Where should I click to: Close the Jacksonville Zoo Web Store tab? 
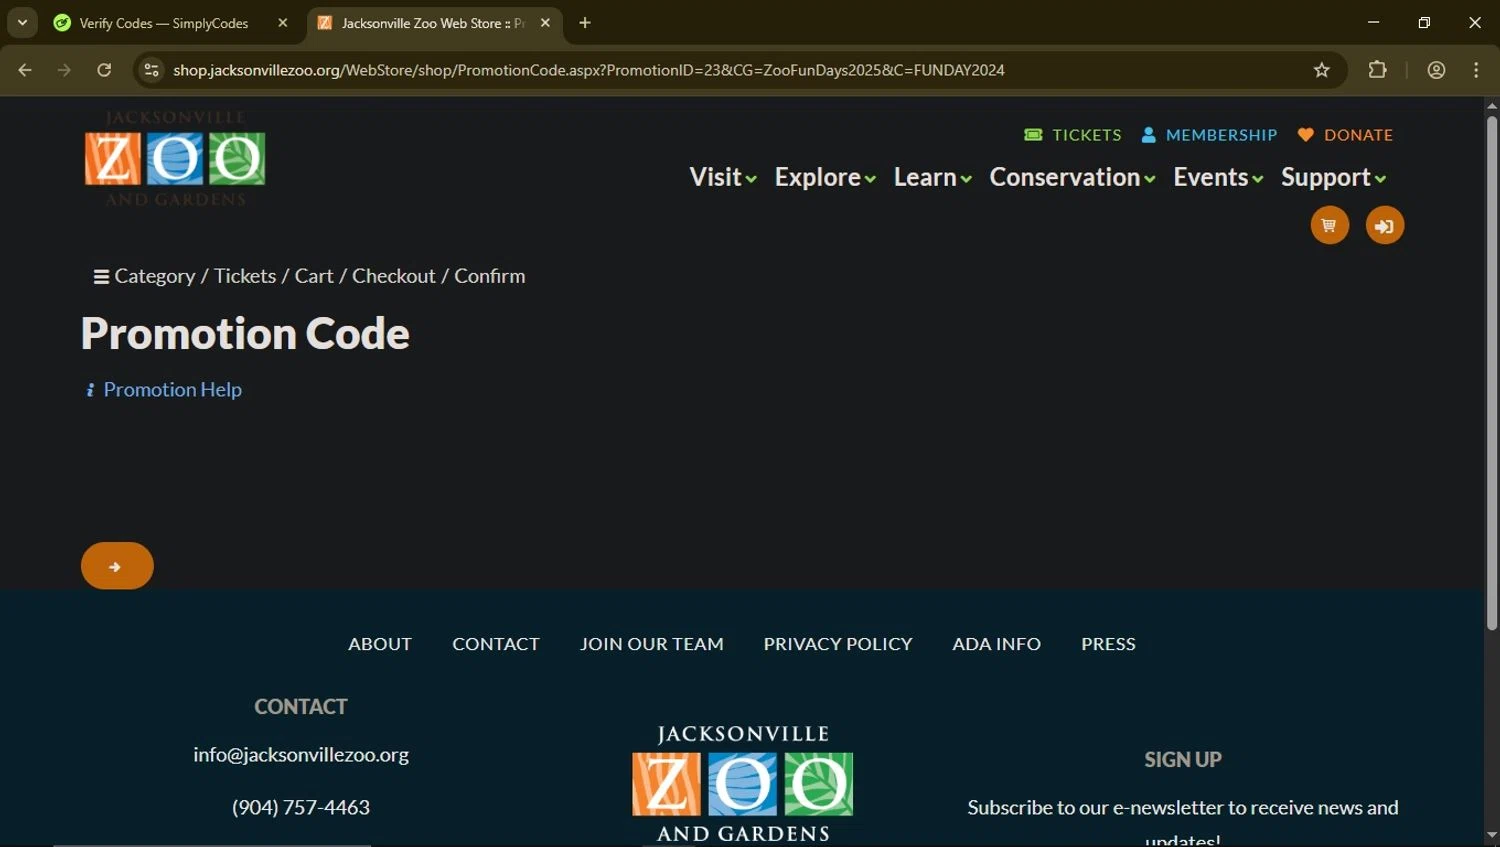[x=545, y=23]
